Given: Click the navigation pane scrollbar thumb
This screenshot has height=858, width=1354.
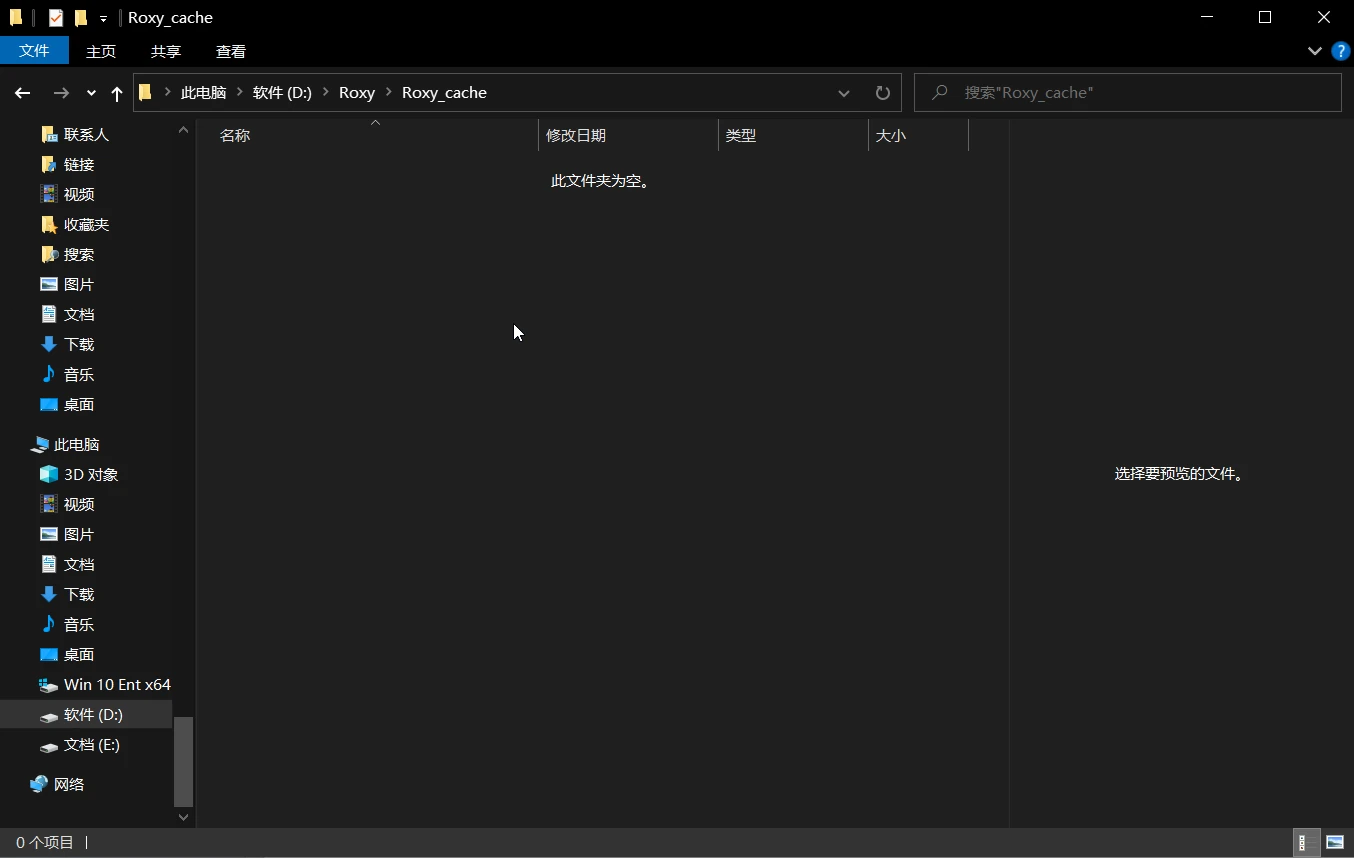Looking at the screenshot, I should click(x=183, y=761).
